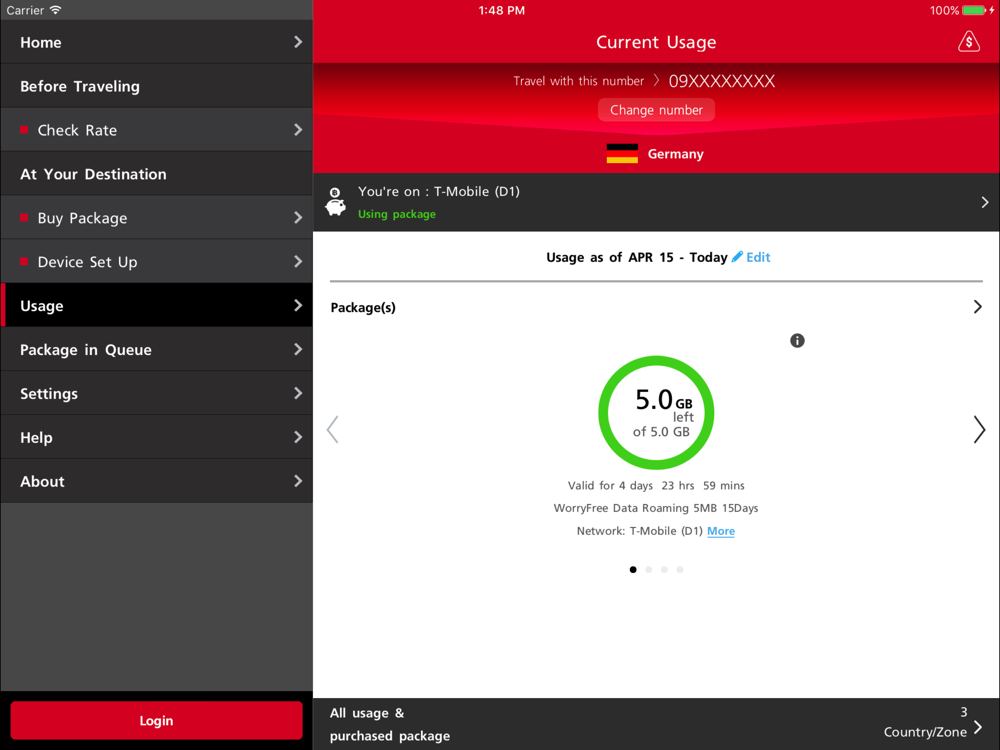Go to next package with right arrow

(979, 429)
